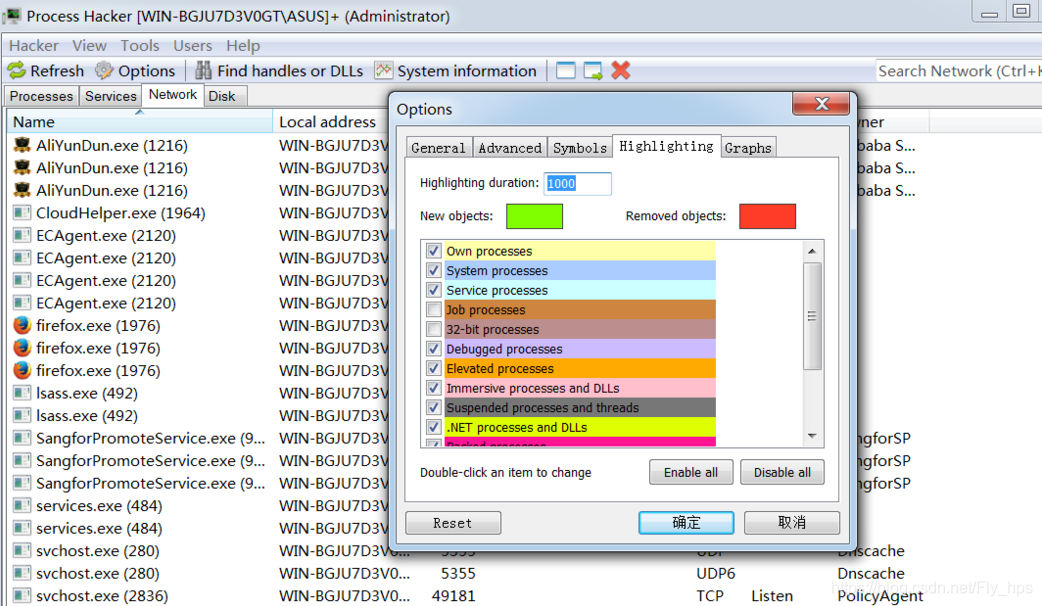Toggle Elevated processes checkbox

pos(434,368)
